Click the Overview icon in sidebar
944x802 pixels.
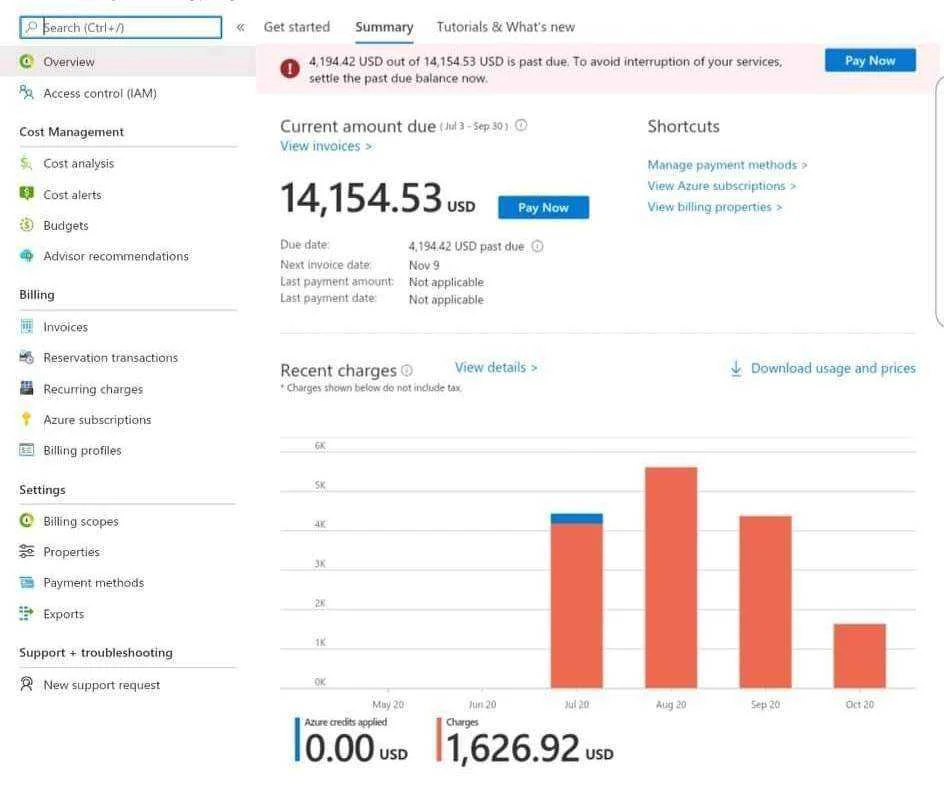click(x=26, y=61)
